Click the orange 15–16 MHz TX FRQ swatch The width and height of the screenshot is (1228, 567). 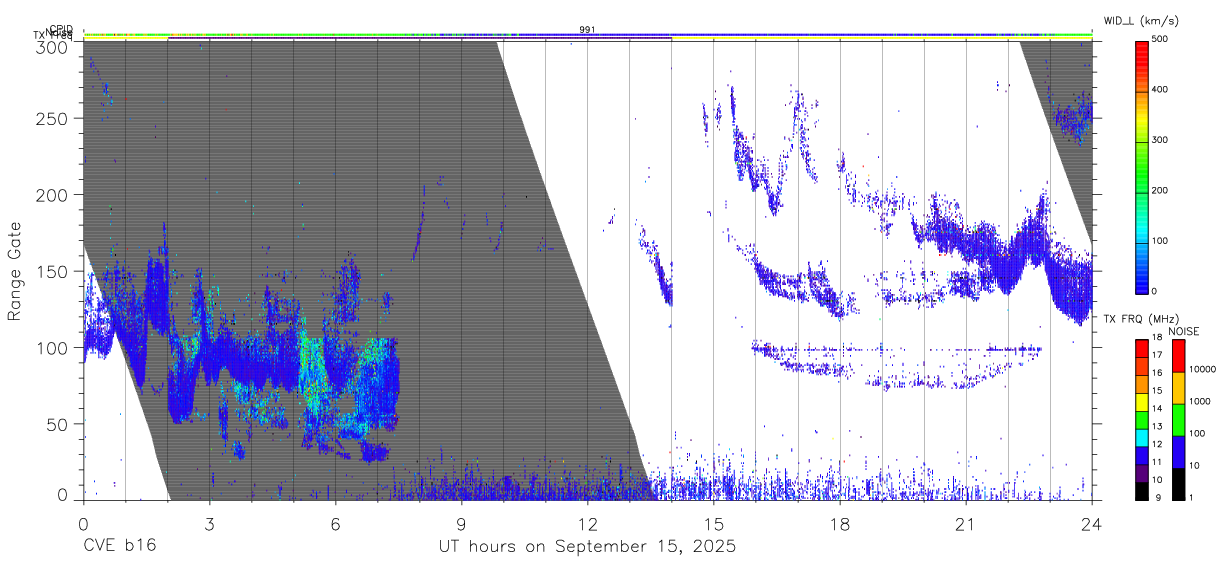(x=1141, y=384)
